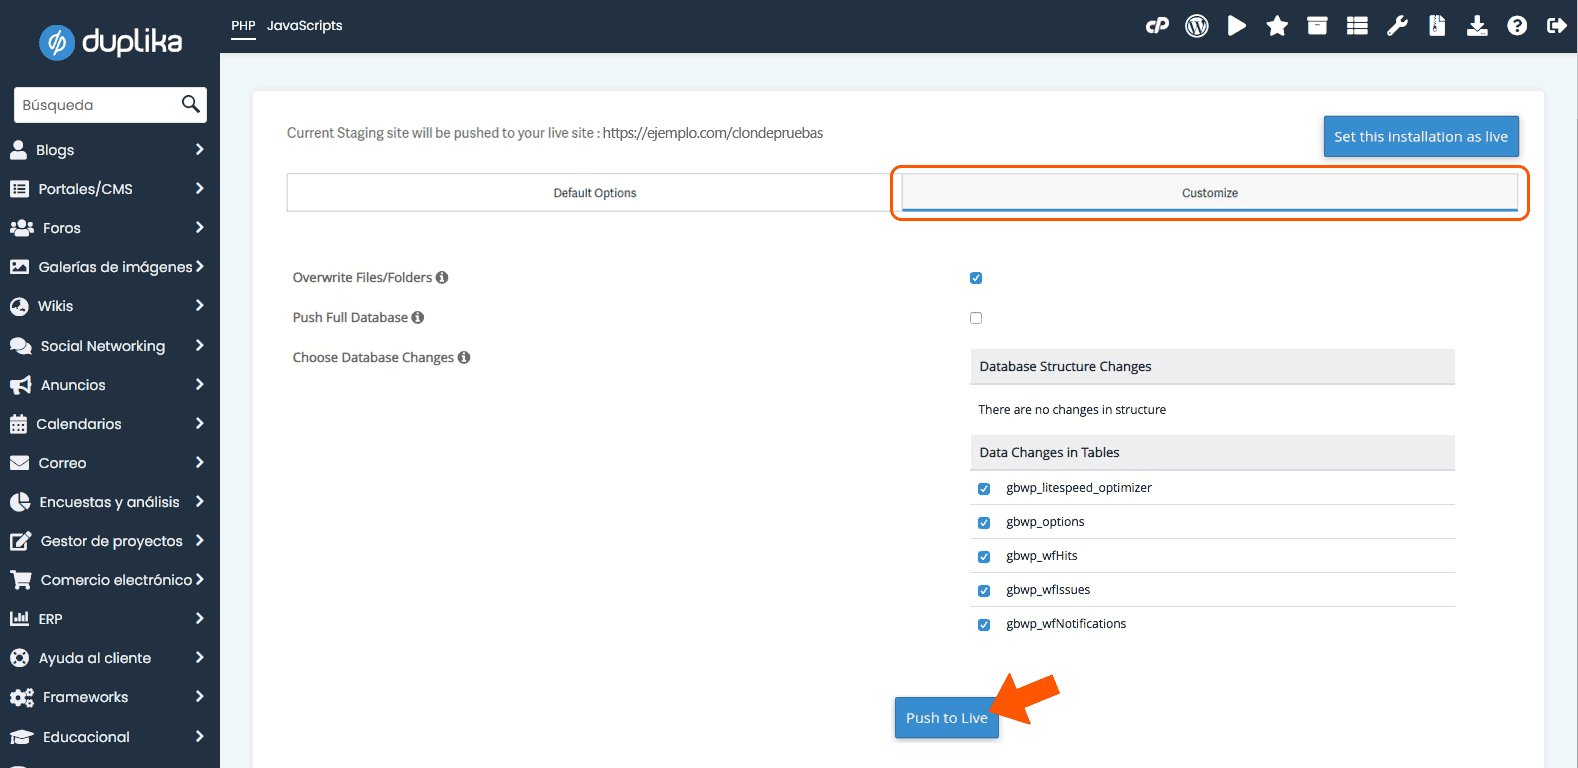Screen dimensions: 1578x768
Task: Open the star ratings icon
Action: click(x=1277, y=26)
